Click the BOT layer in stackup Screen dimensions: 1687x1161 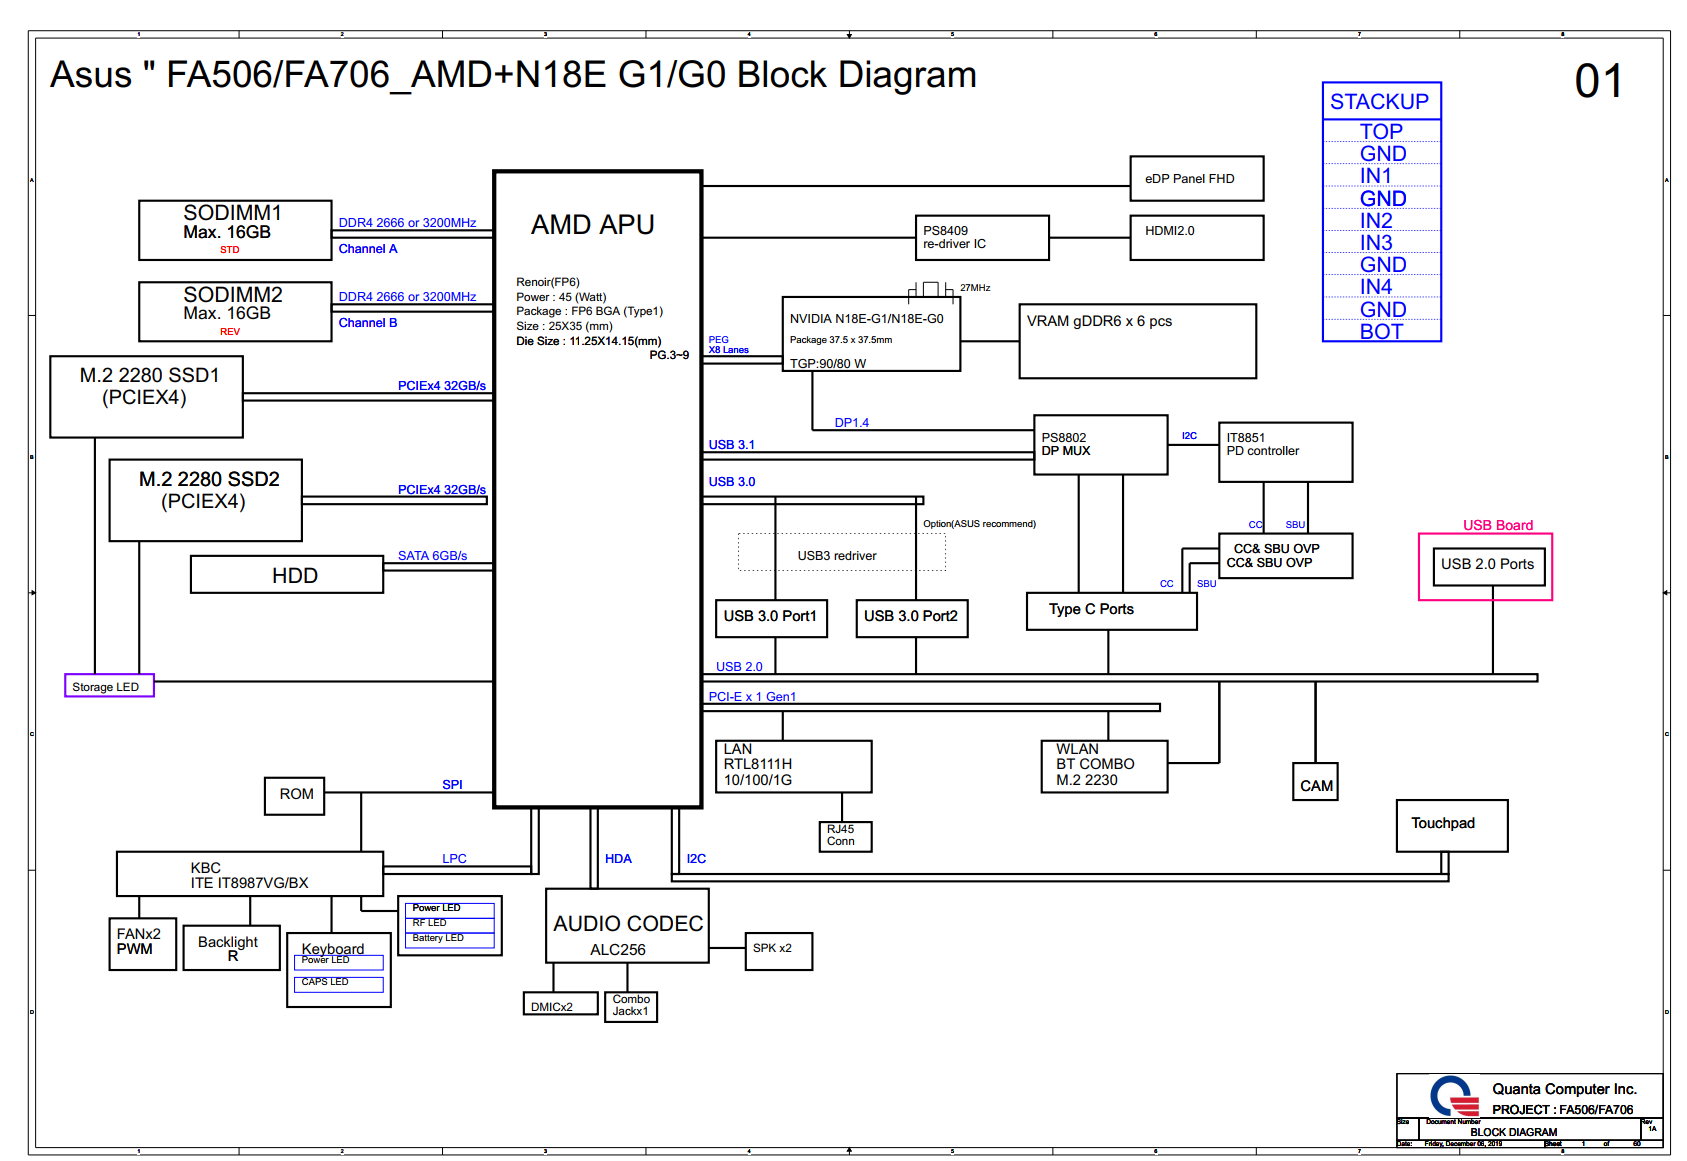click(1381, 331)
